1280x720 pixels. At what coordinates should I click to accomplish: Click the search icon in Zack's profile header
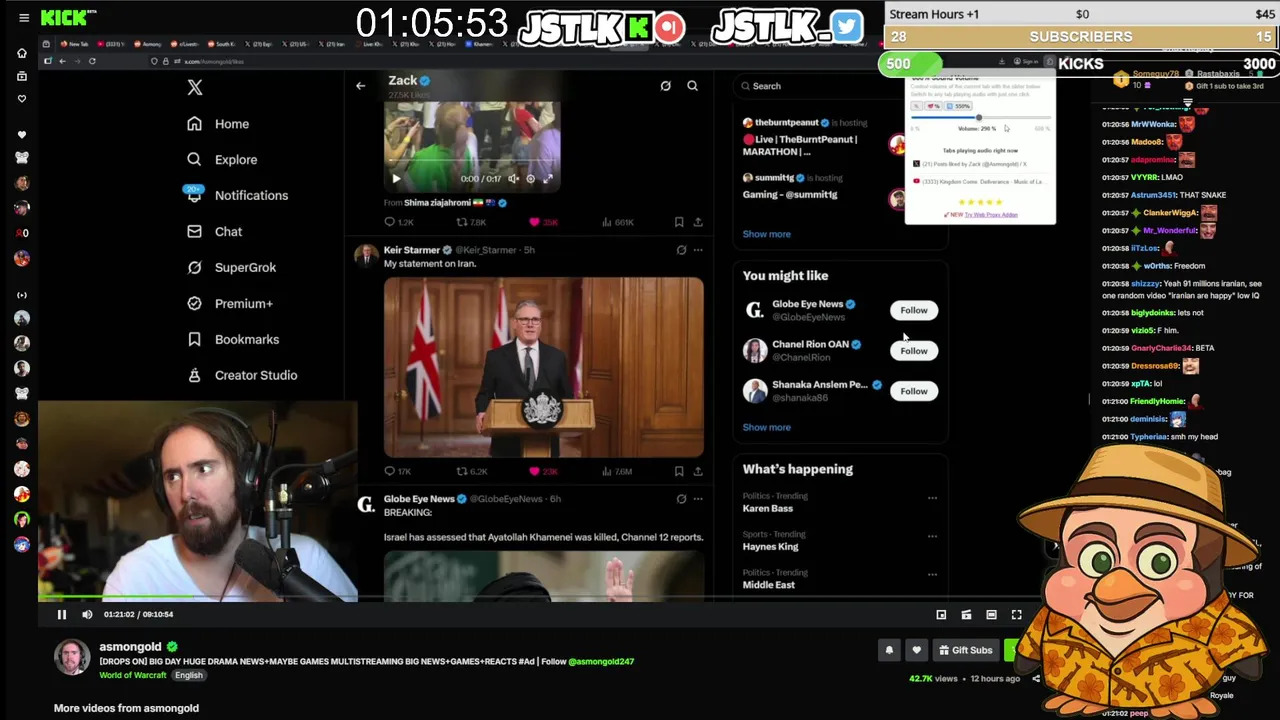pos(692,86)
